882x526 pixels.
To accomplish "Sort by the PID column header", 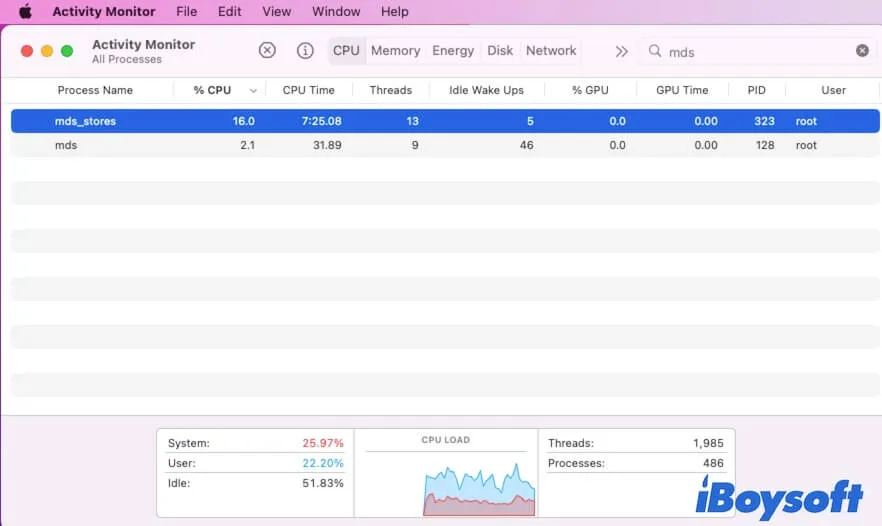I will click(756, 90).
